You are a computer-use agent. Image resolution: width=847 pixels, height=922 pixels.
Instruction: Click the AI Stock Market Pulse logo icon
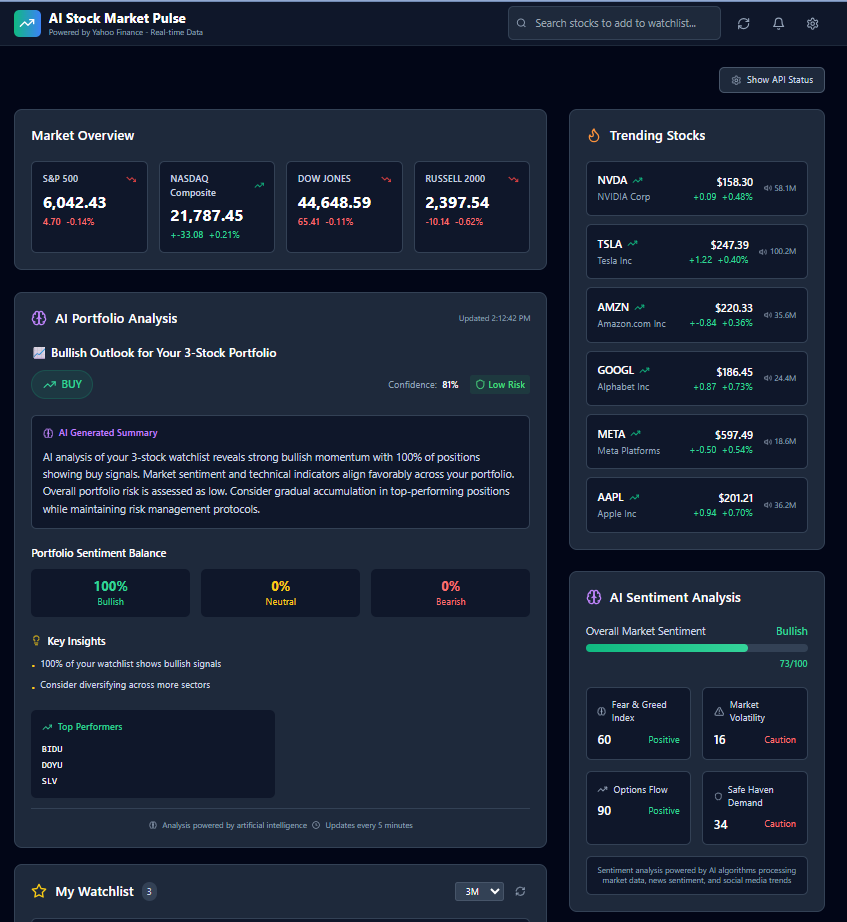27,24
